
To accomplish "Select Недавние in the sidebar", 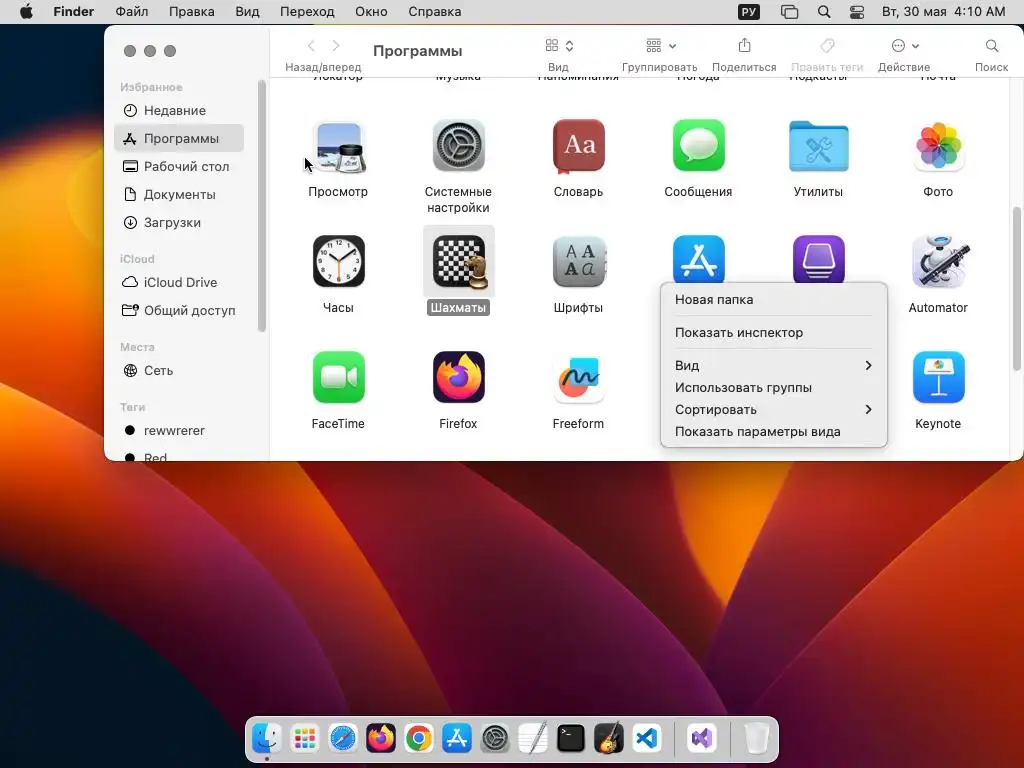I will (x=179, y=110).
